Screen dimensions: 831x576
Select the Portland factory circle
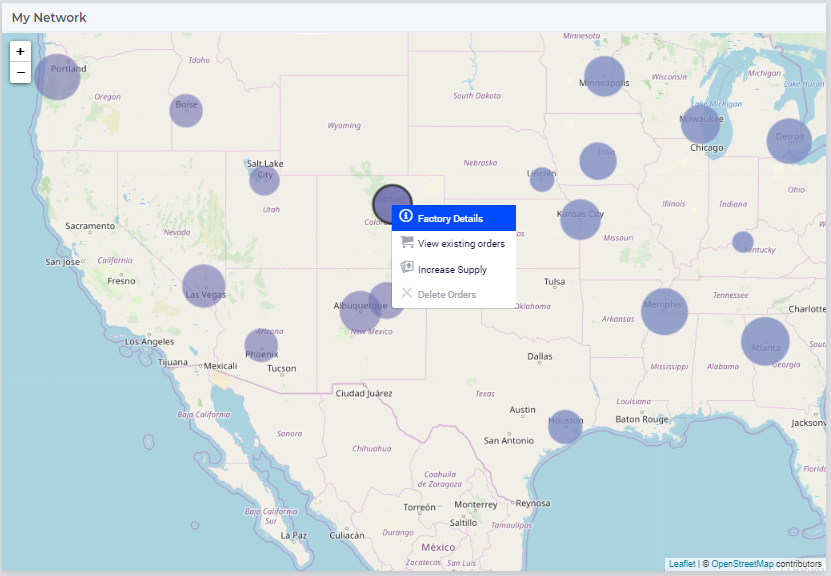point(57,77)
